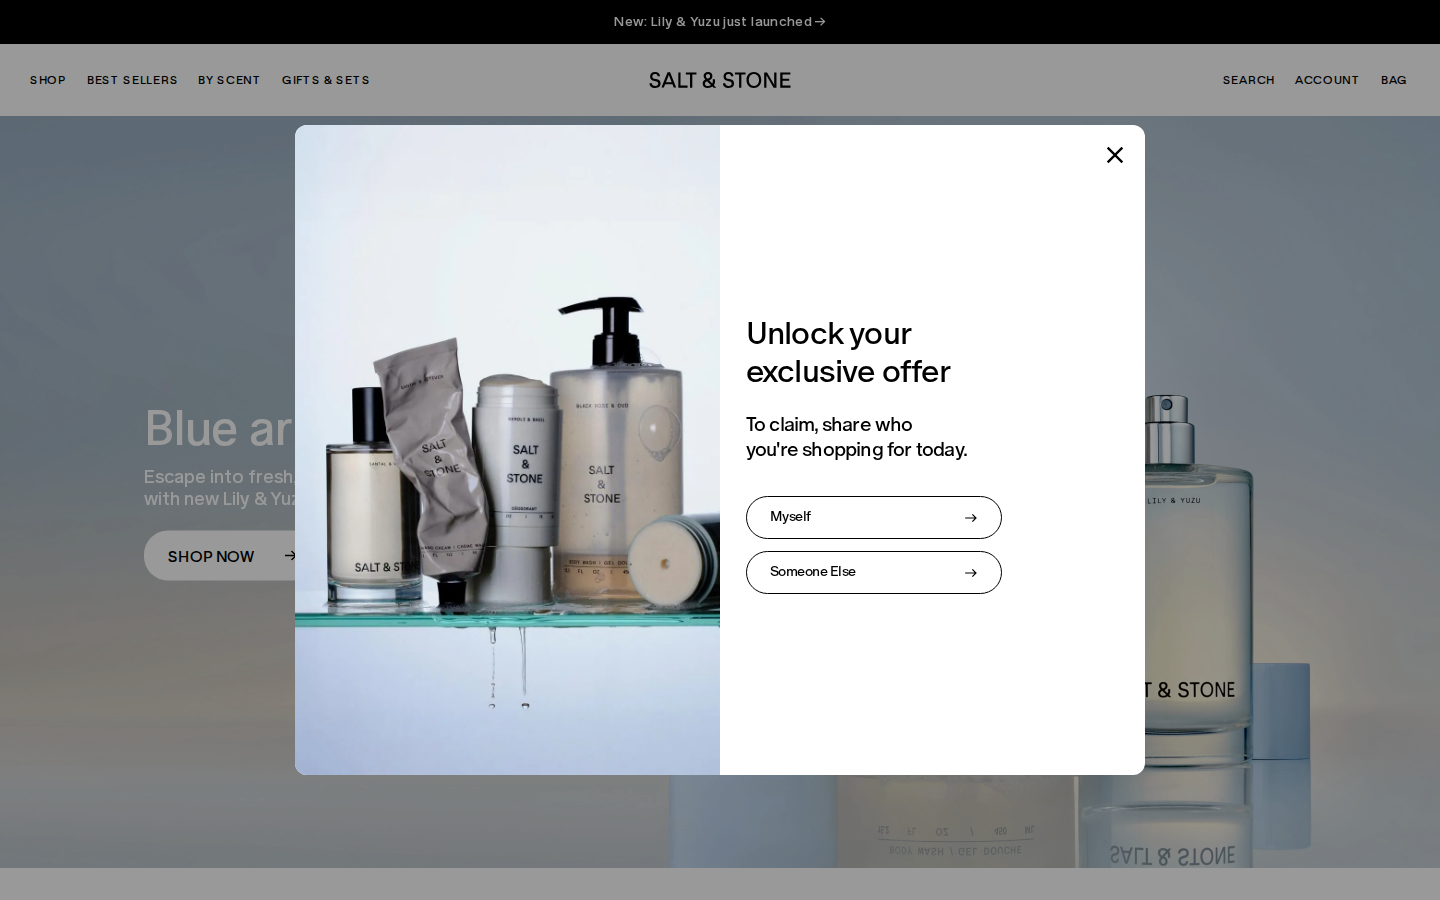Open the By Scent menu
This screenshot has height=900, width=1440.
tap(229, 80)
